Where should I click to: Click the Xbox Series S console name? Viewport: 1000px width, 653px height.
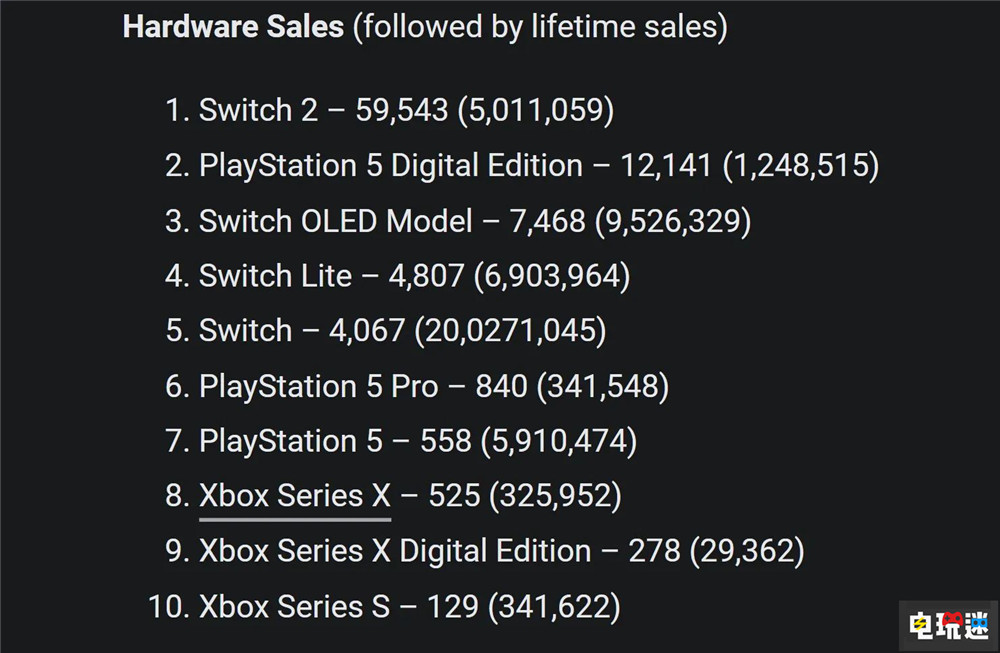tap(294, 606)
